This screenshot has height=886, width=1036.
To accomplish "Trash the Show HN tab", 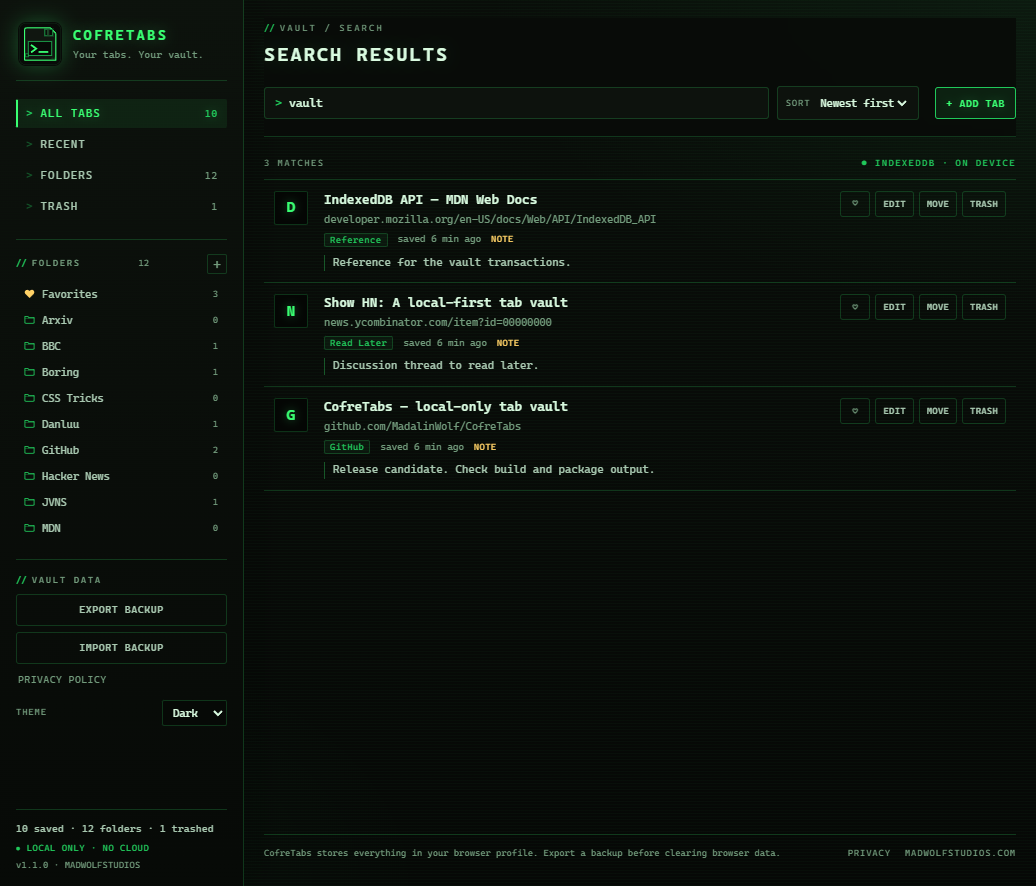I will click(x=984, y=307).
